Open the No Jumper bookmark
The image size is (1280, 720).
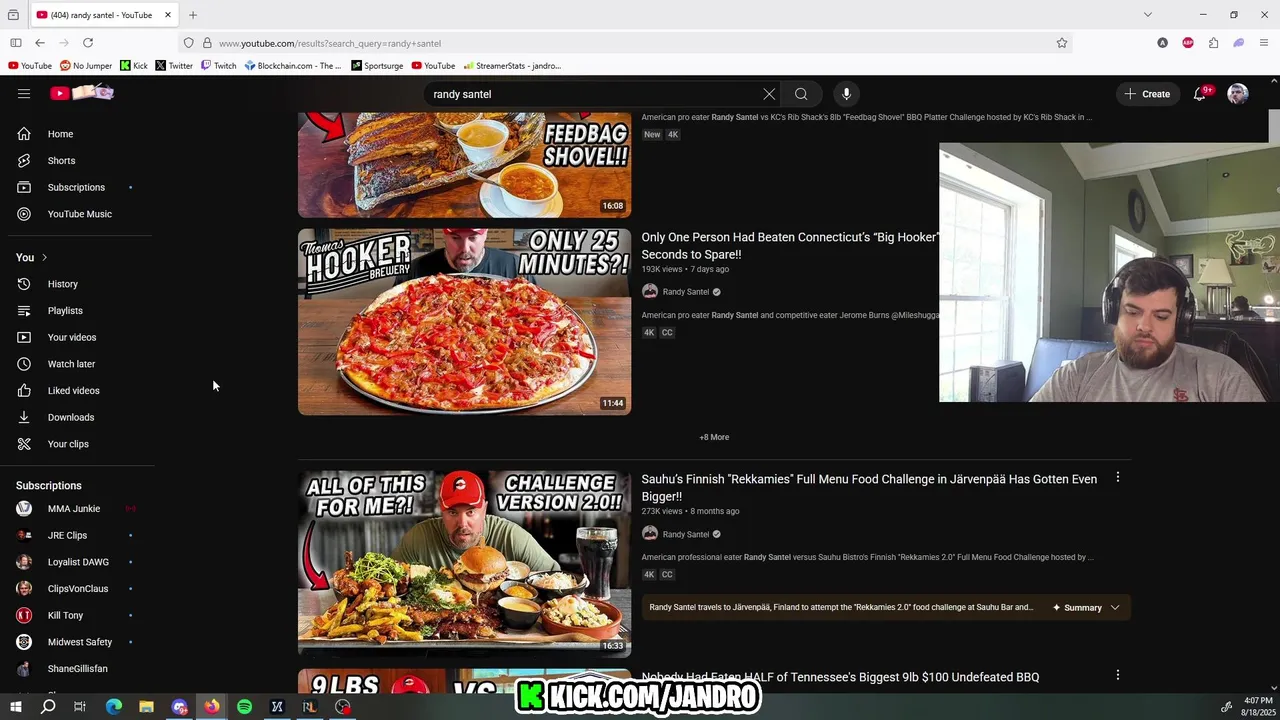(86, 66)
